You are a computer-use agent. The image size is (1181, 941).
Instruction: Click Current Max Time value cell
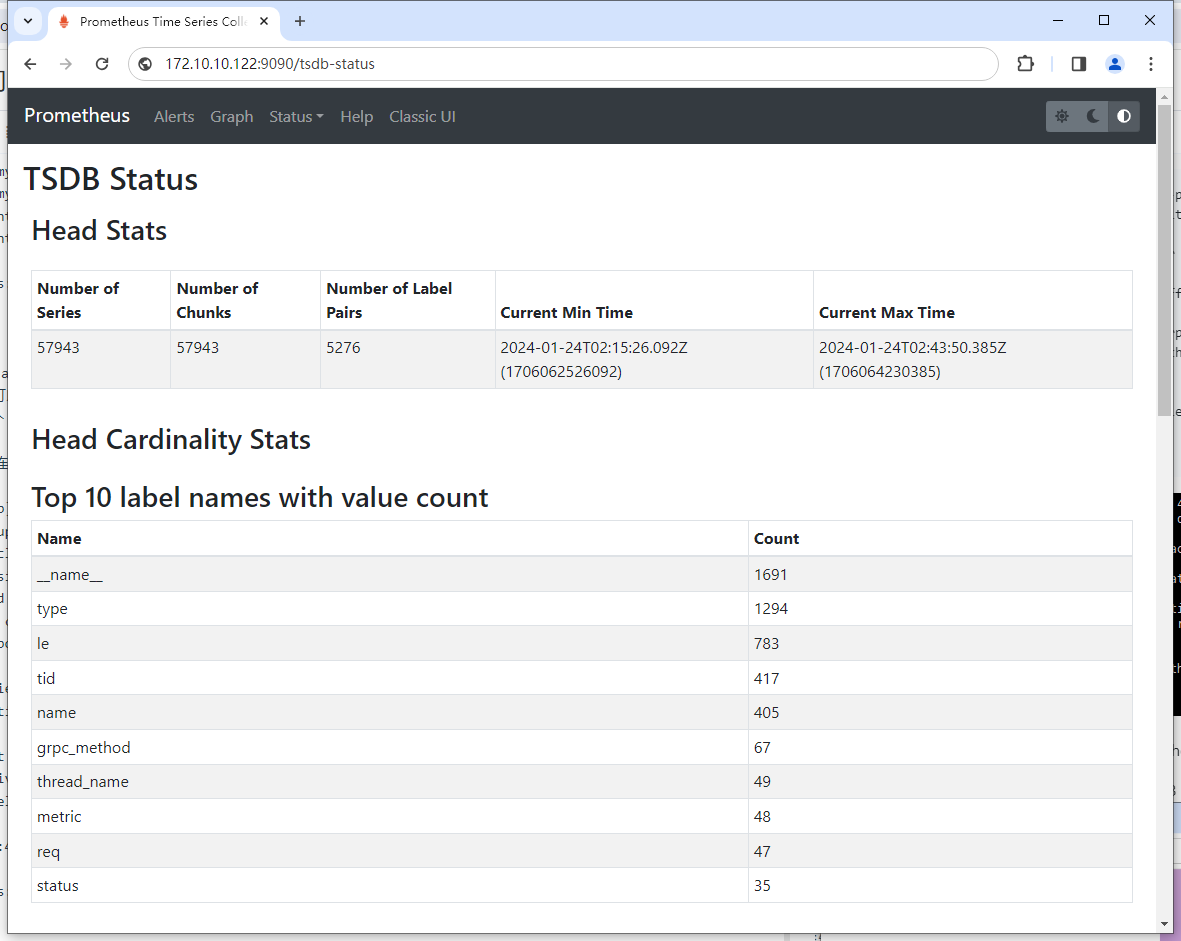coord(972,359)
